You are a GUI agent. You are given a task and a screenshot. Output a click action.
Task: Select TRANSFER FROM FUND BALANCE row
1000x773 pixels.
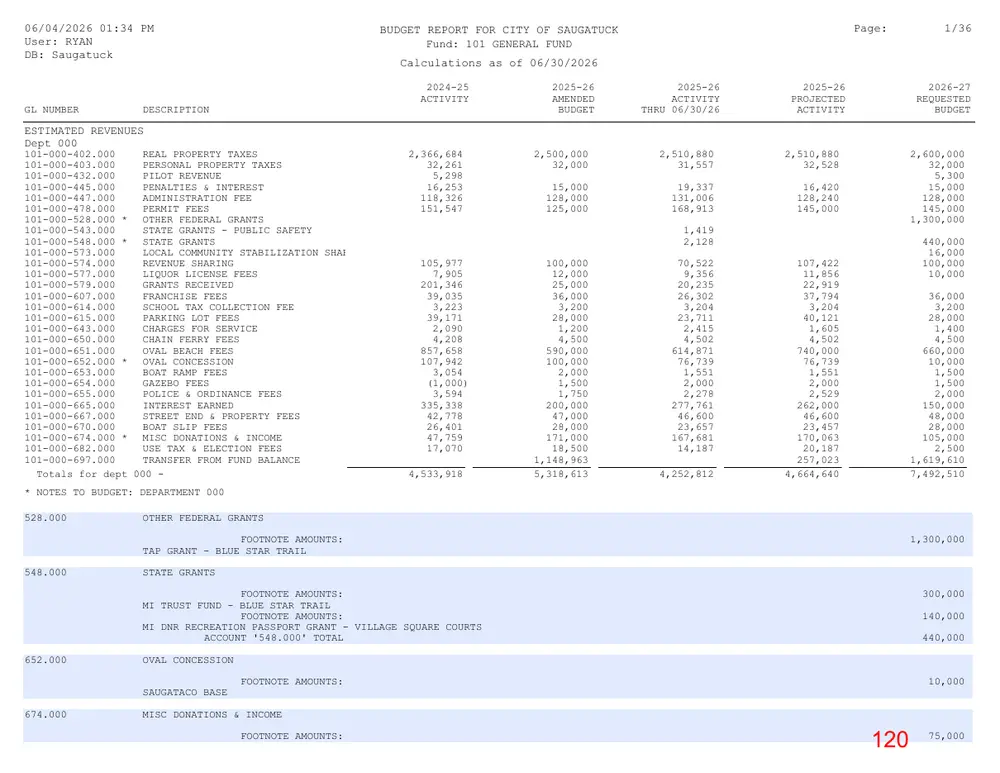click(x=494, y=460)
